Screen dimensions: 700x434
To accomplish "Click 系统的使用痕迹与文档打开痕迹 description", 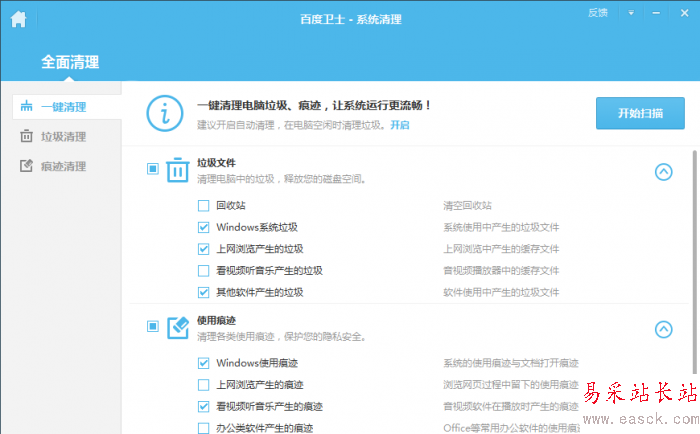I will point(511,363).
